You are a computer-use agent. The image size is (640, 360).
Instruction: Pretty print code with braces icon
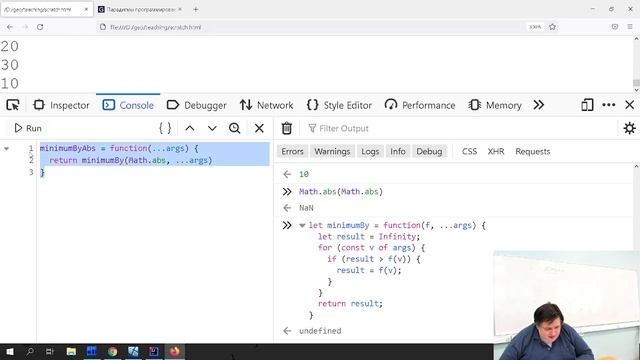(165, 128)
